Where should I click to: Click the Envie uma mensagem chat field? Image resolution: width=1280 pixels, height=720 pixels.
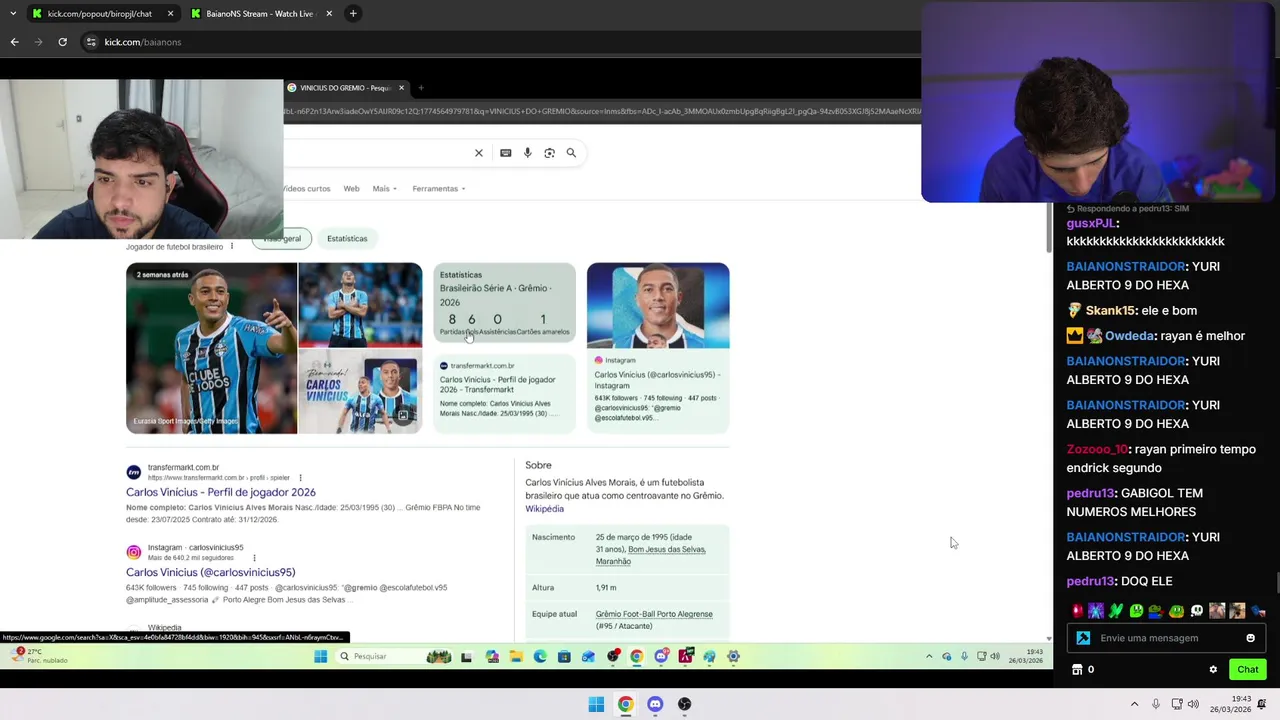1165,638
